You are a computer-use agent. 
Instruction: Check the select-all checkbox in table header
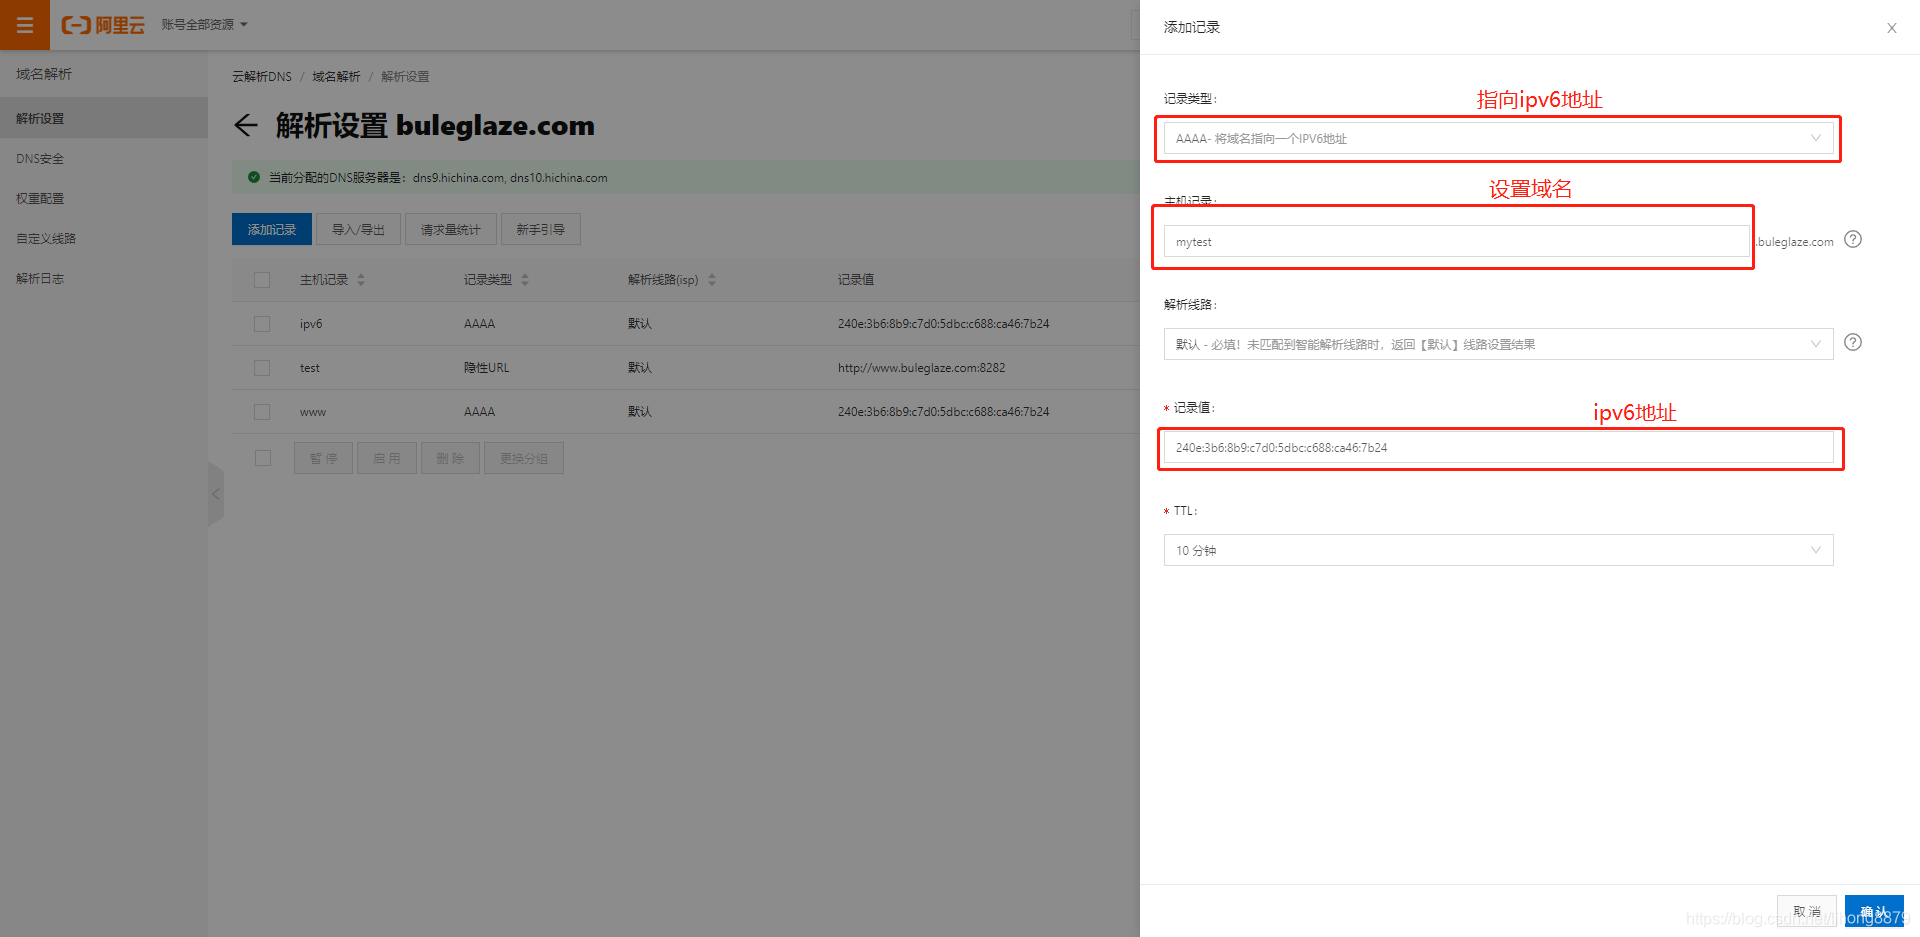(262, 279)
